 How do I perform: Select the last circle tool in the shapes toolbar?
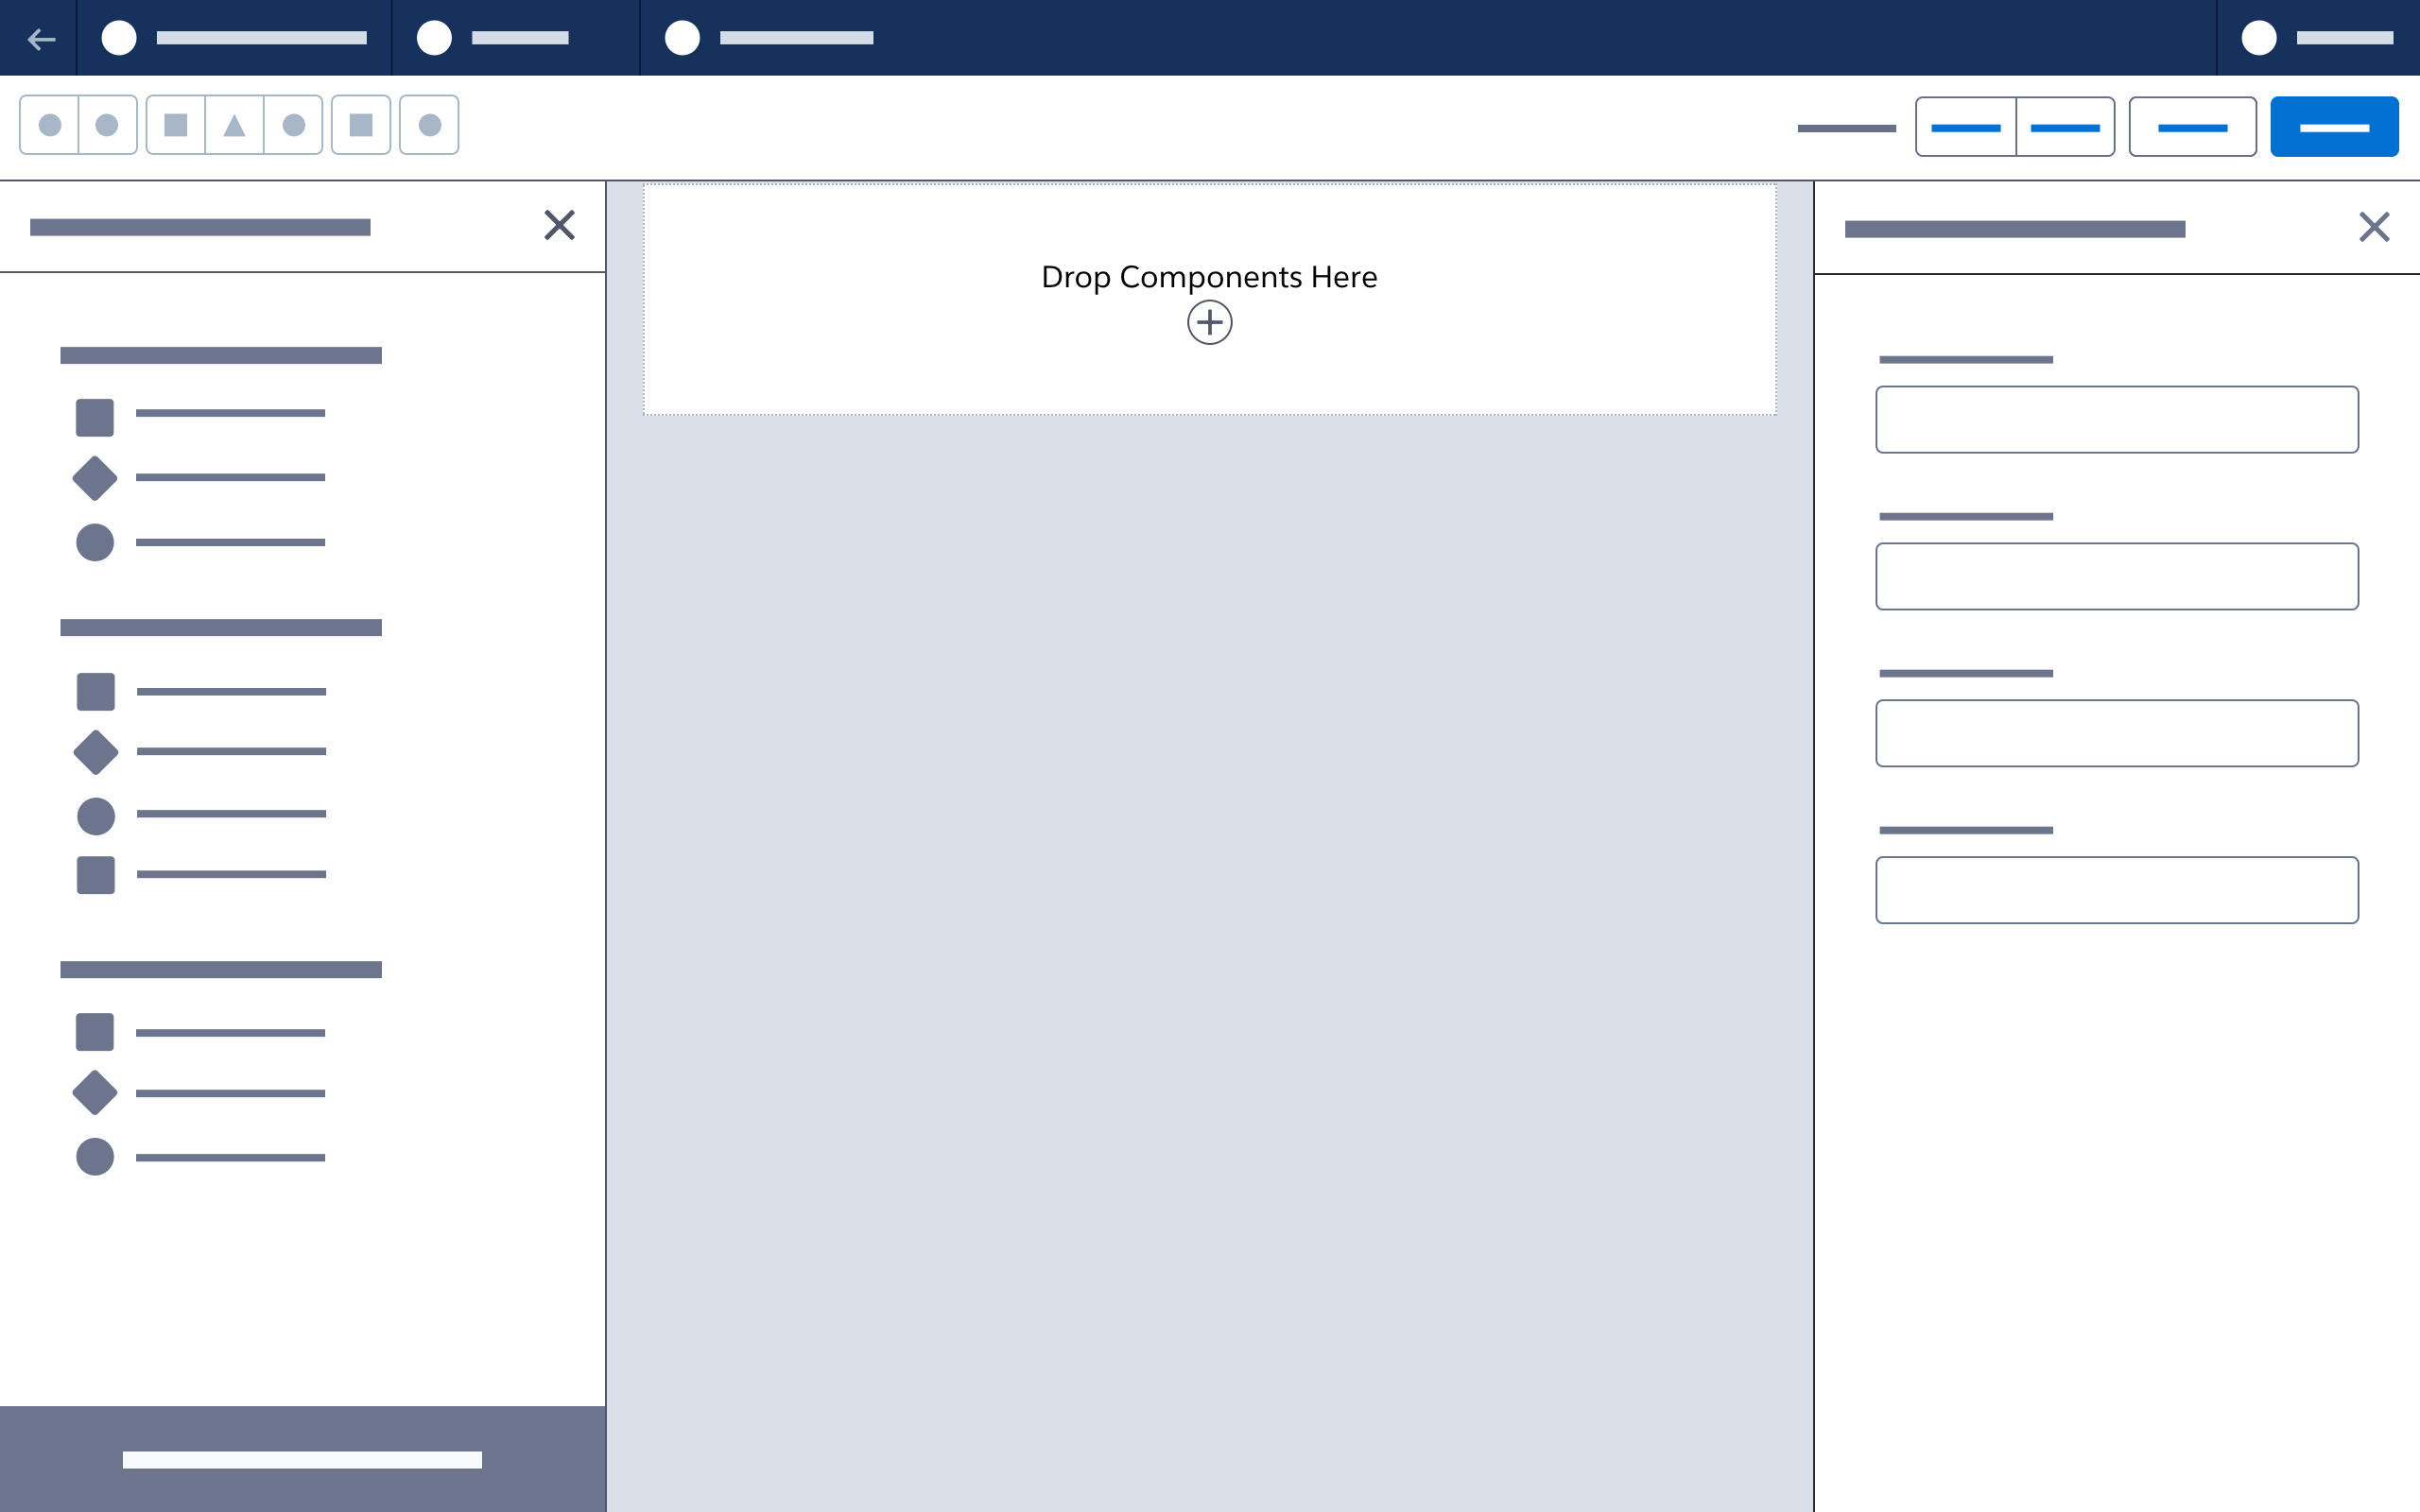pyautogui.click(x=429, y=124)
